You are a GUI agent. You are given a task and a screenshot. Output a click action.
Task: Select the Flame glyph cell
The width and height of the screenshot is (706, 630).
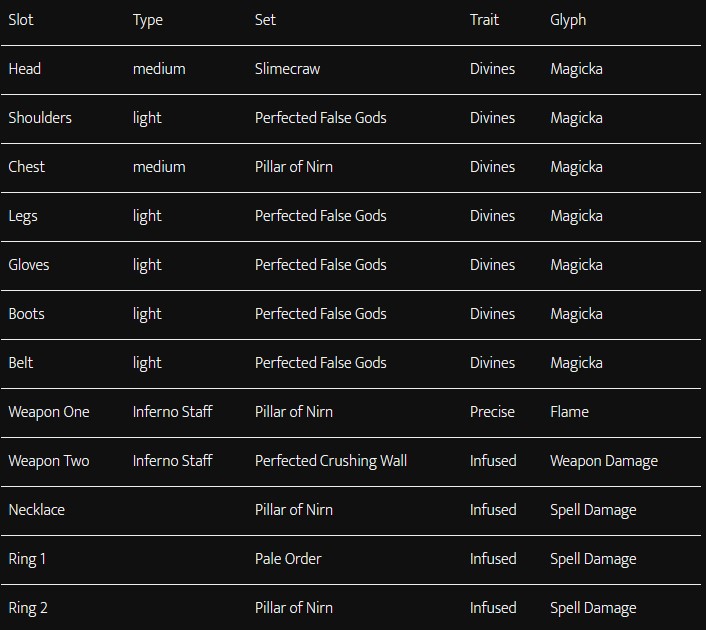click(x=569, y=412)
